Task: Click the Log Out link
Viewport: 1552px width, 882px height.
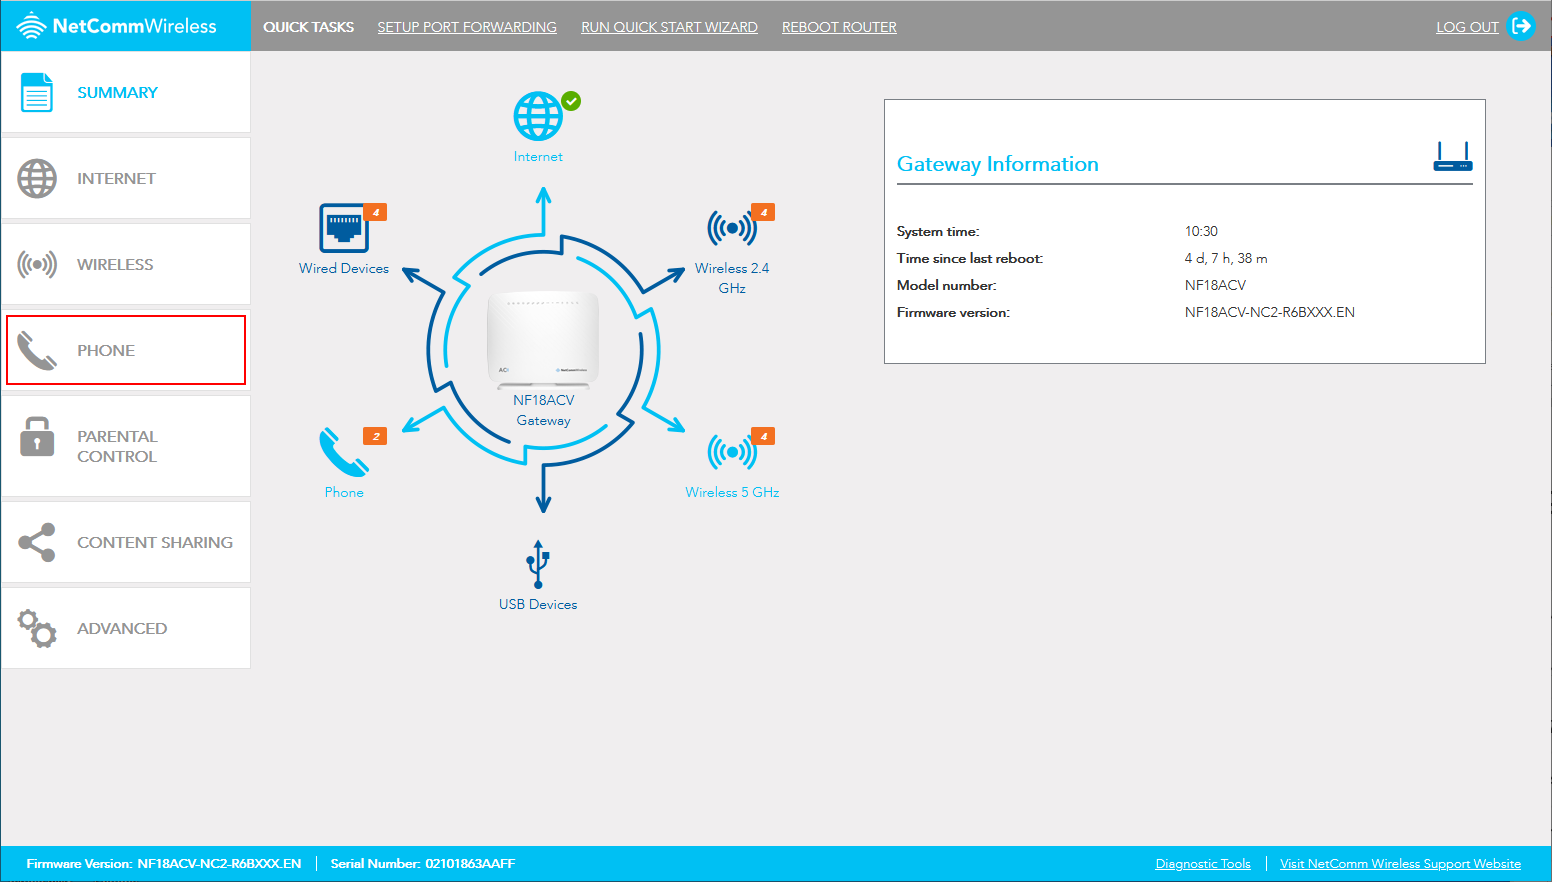Action: pyautogui.click(x=1467, y=27)
